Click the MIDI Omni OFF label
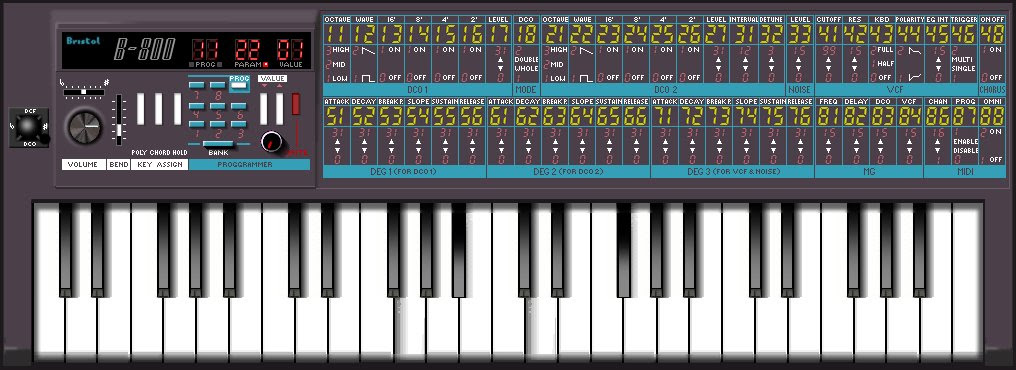This screenshot has height=370, width=1016. click(x=996, y=159)
